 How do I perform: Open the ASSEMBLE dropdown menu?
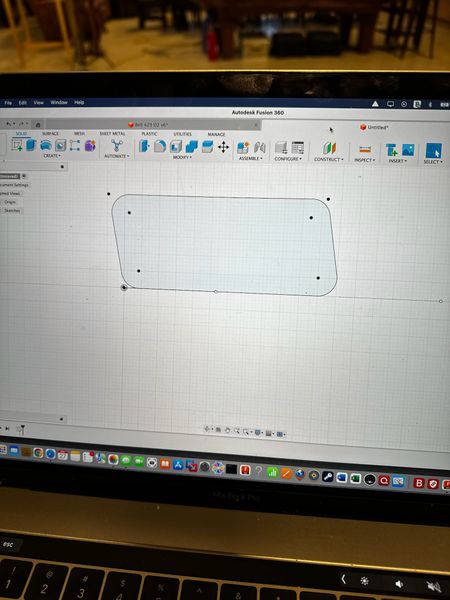pos(251,158)
